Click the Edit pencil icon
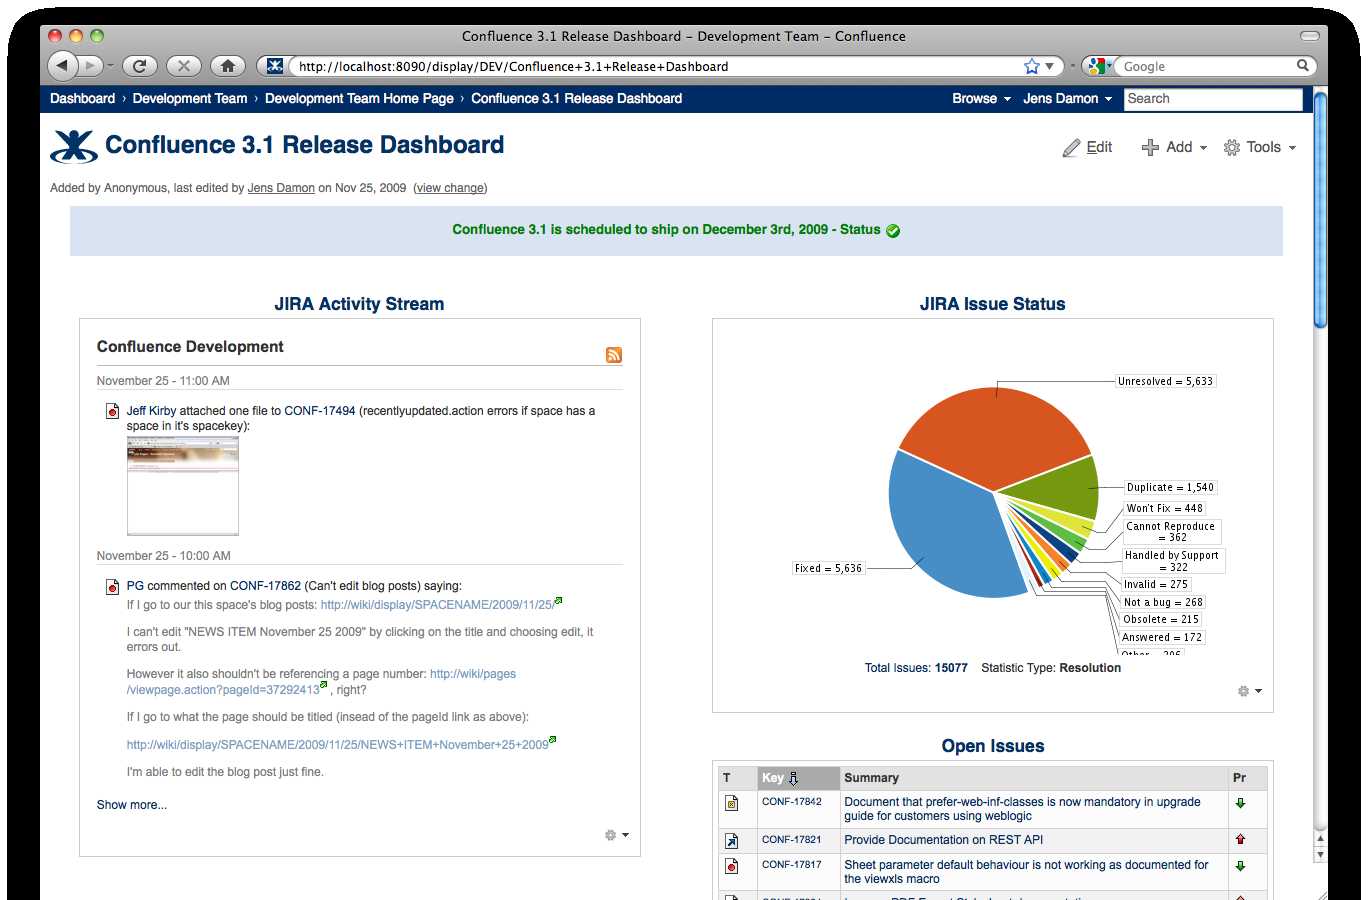1368x900 pixels. pyautogui.click(x=1071, y=148)
